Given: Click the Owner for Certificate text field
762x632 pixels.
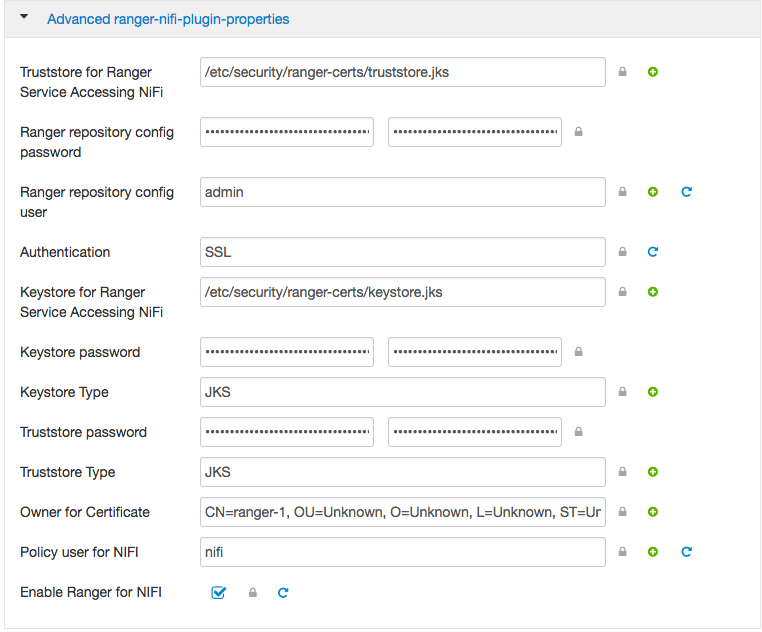Looking at the screenshot, I should (403, 512).
